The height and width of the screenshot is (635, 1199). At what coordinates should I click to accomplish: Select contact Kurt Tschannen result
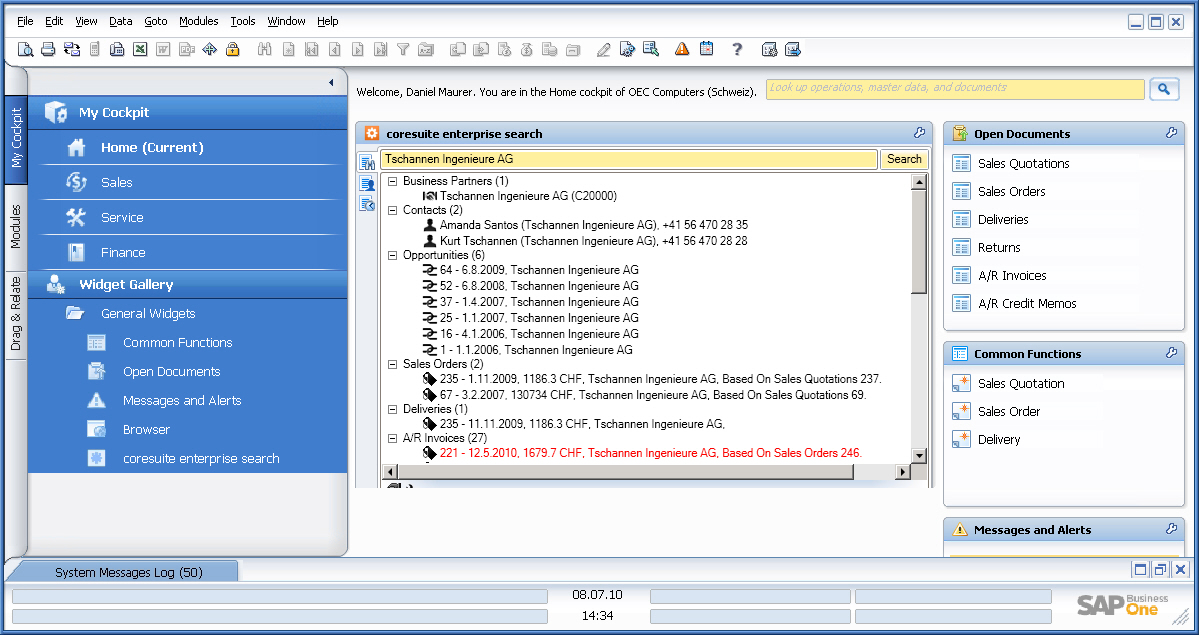593,240
